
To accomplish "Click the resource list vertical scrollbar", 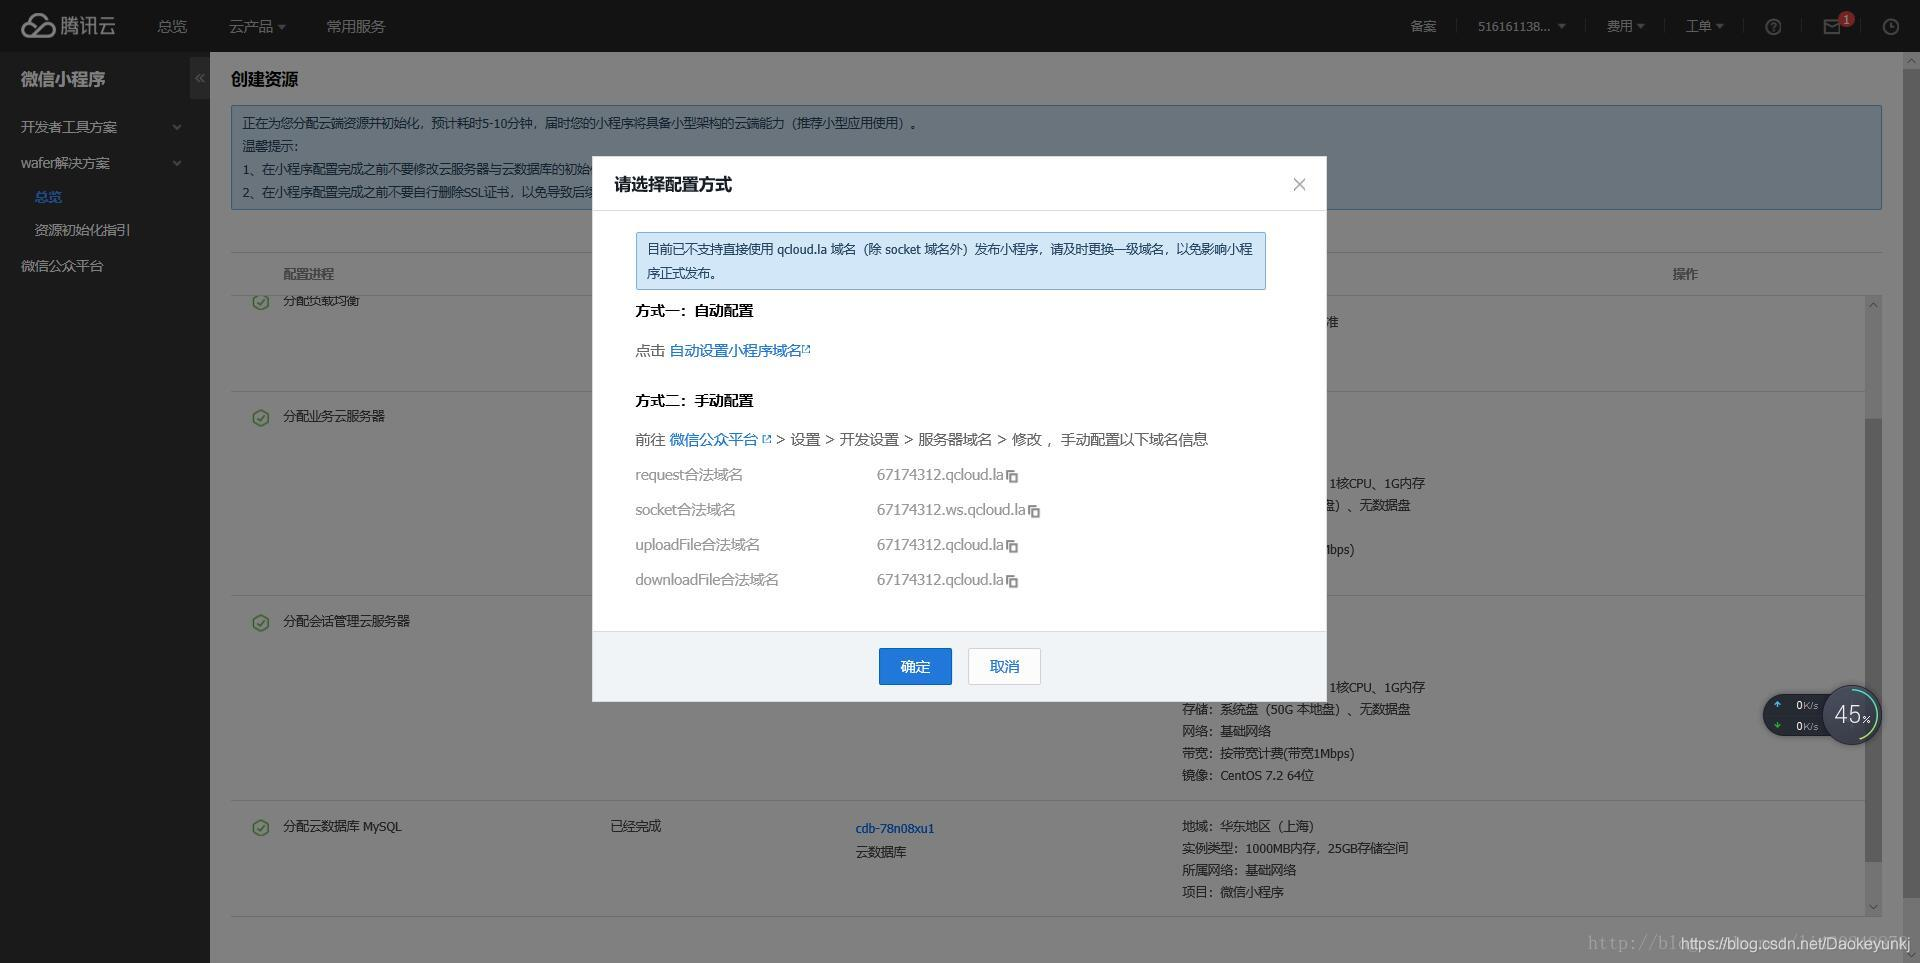I will pyautogui.click(x=1873, y=640).
